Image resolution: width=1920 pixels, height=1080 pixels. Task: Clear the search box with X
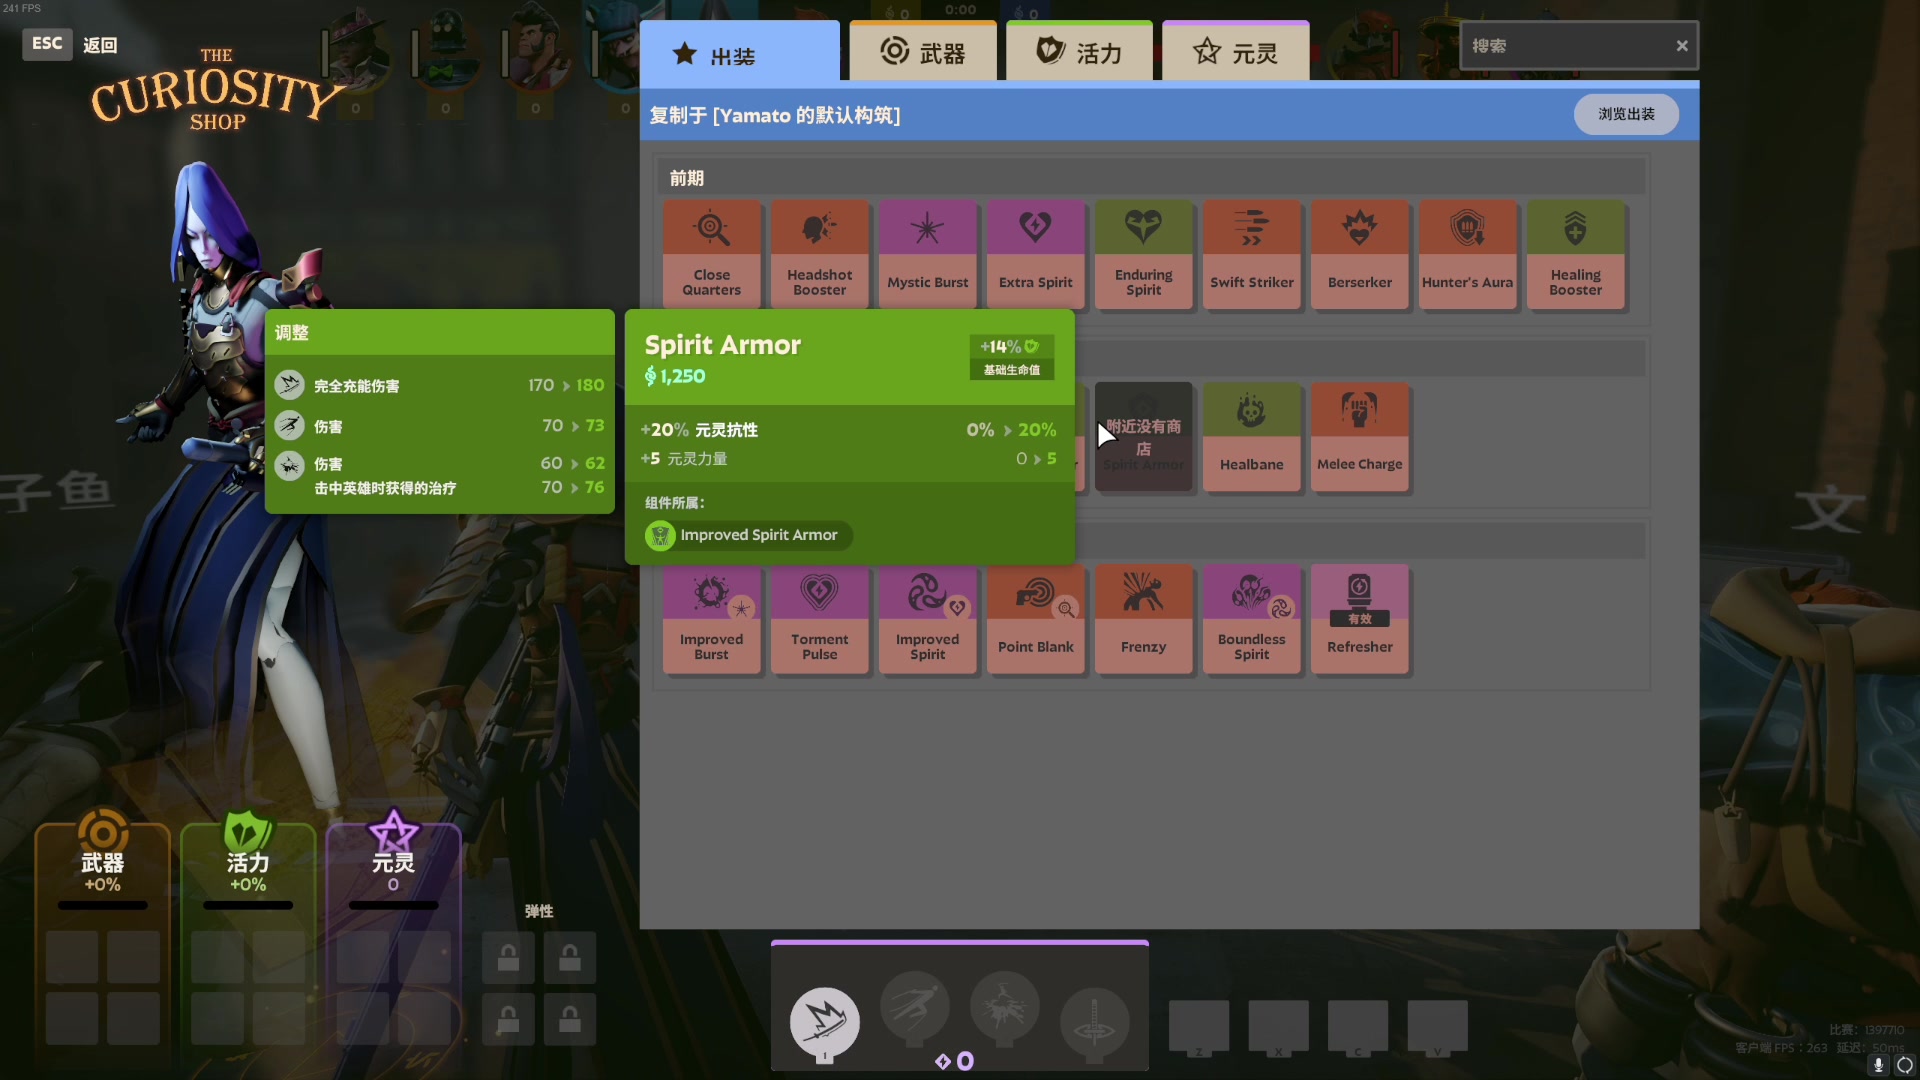(1682, 46)
